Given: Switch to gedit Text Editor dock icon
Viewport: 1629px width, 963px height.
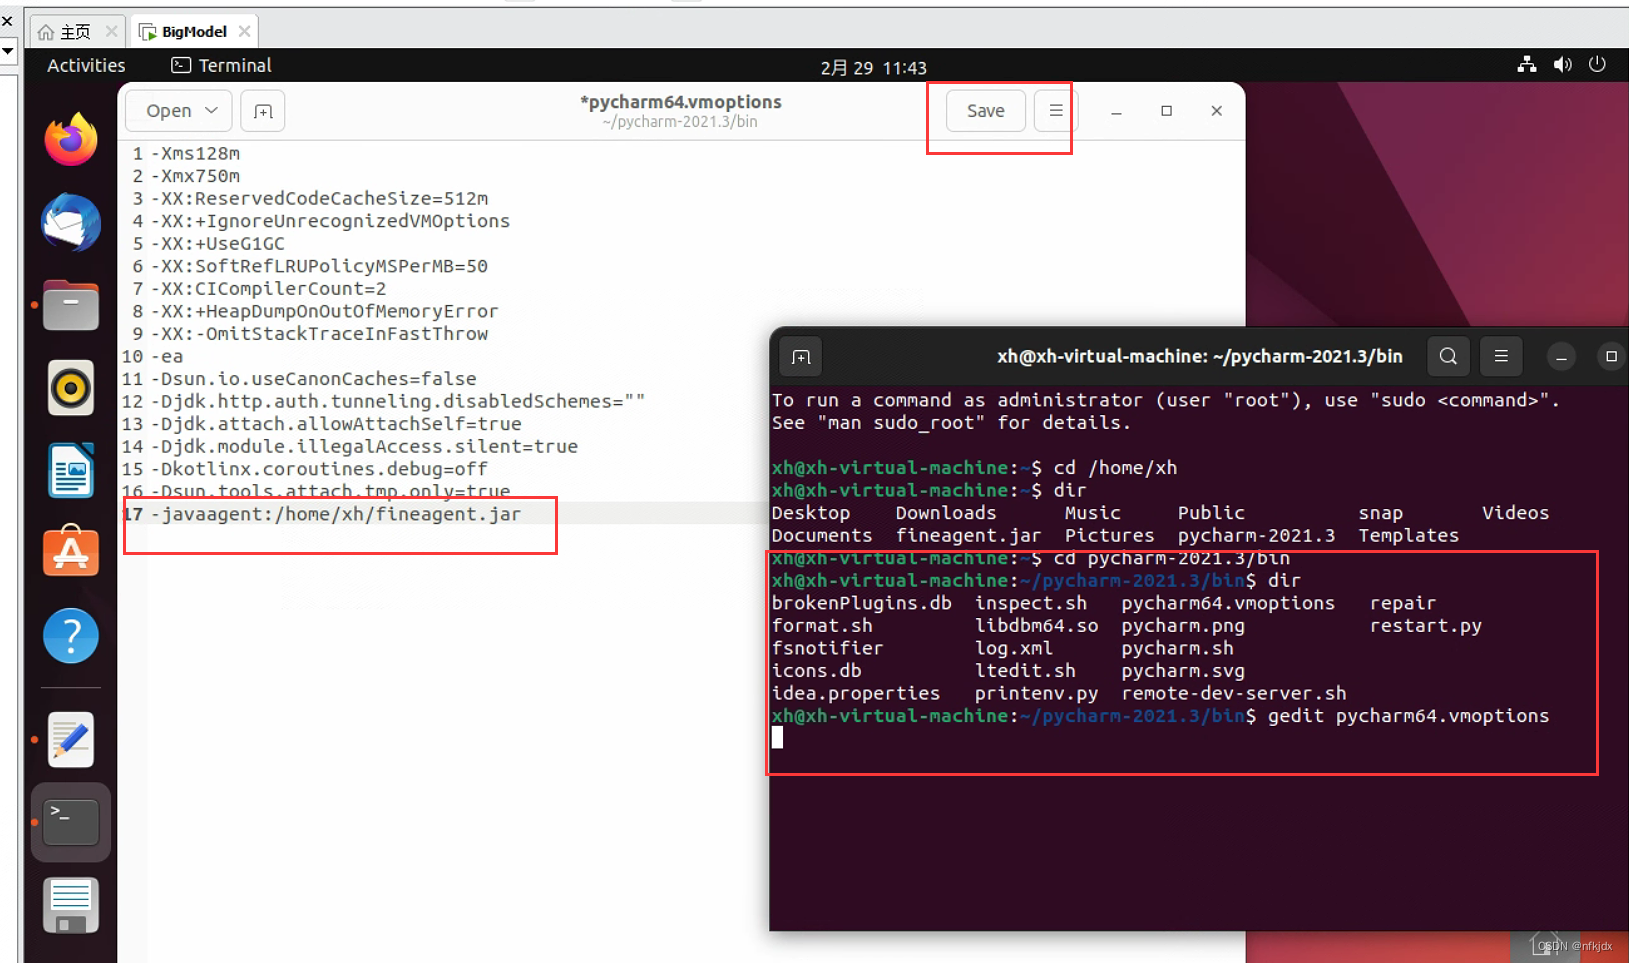Looking at the screenshot, I should (71, 739).
